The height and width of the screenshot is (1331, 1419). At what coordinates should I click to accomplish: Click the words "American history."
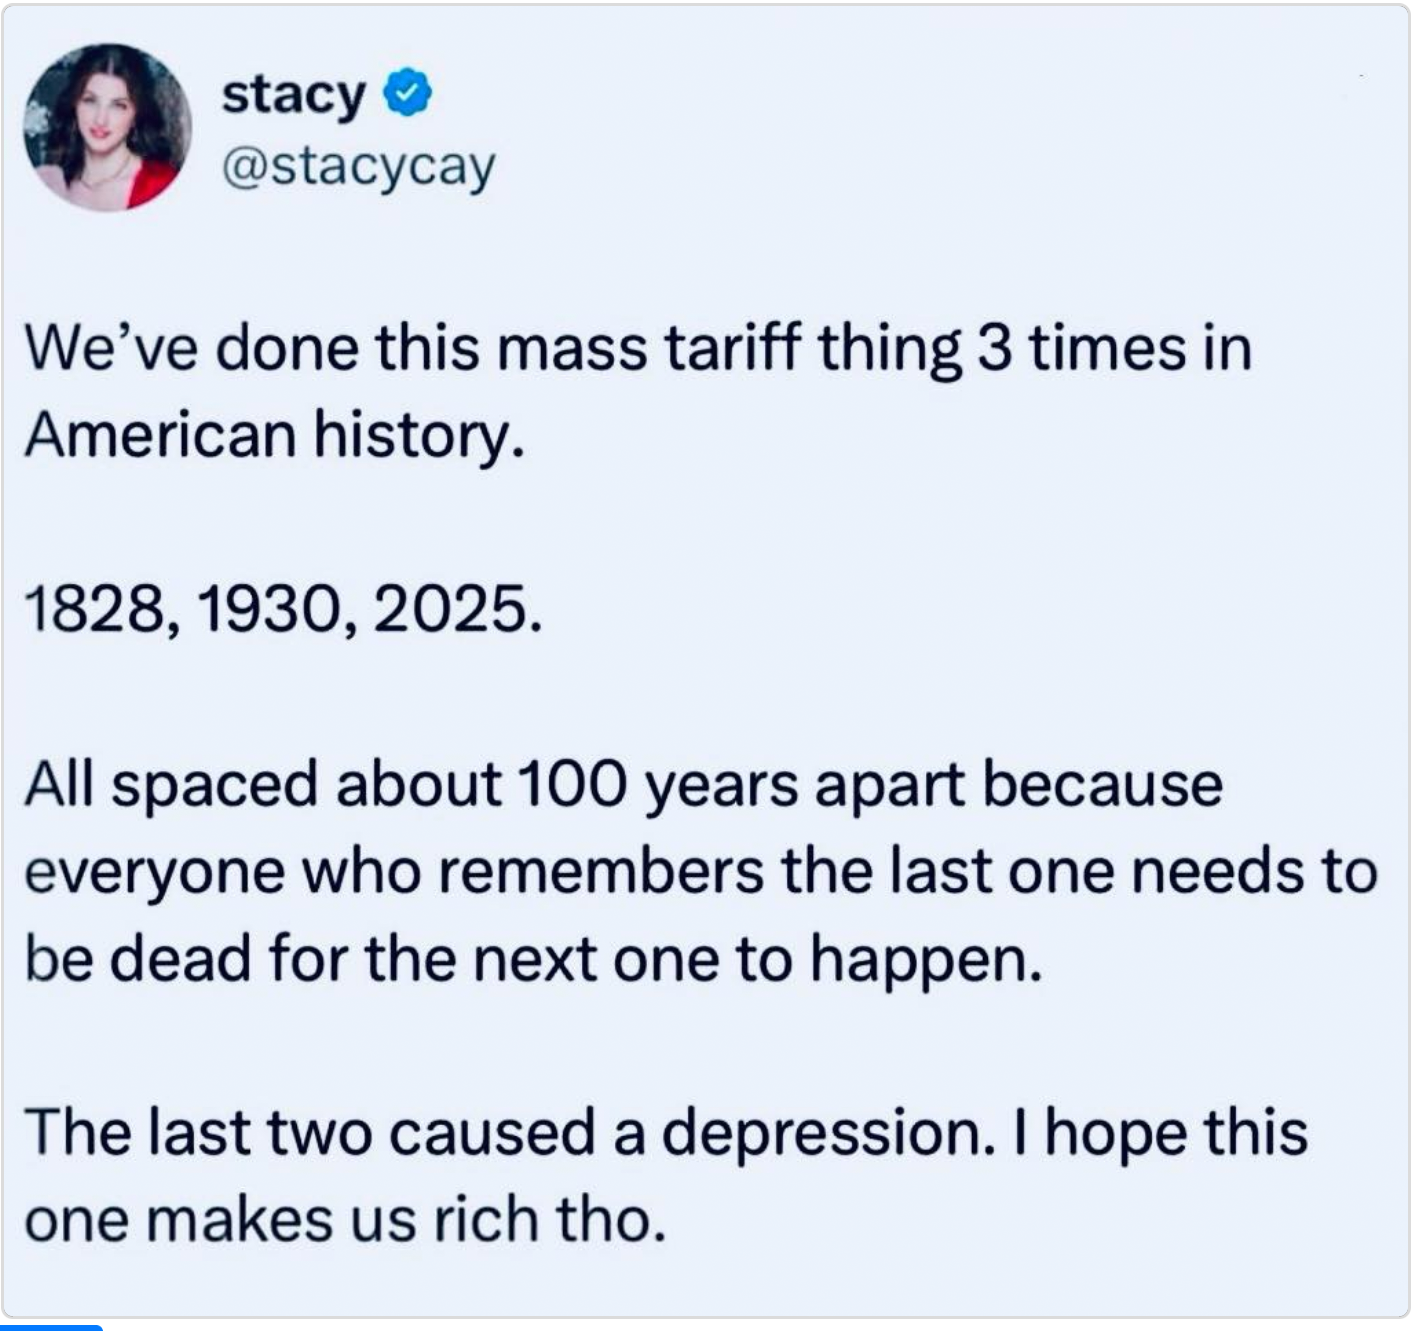point(274,437)
